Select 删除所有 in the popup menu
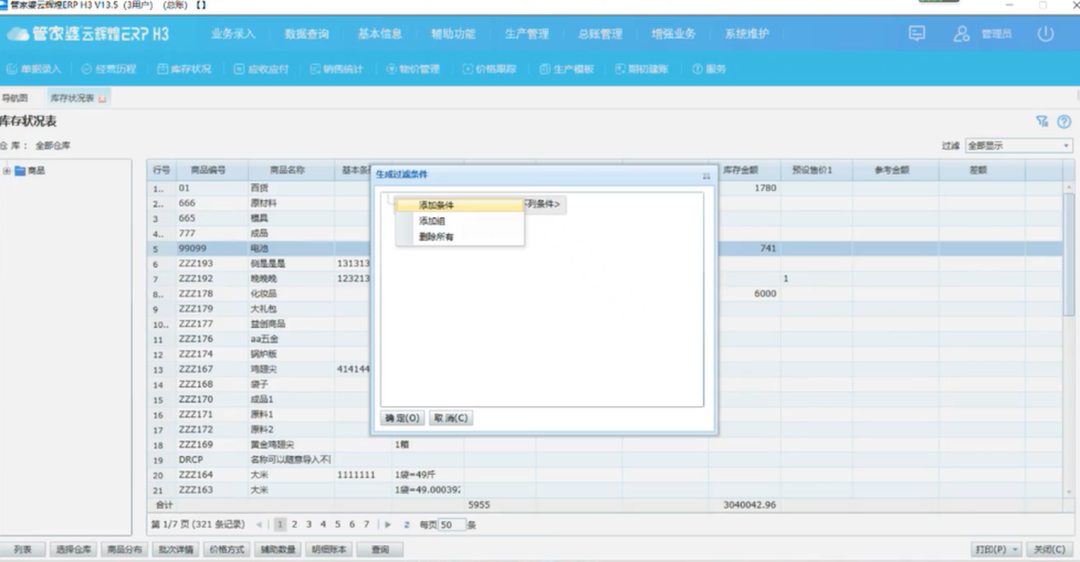1080x562 pixels. coord(459,237)
